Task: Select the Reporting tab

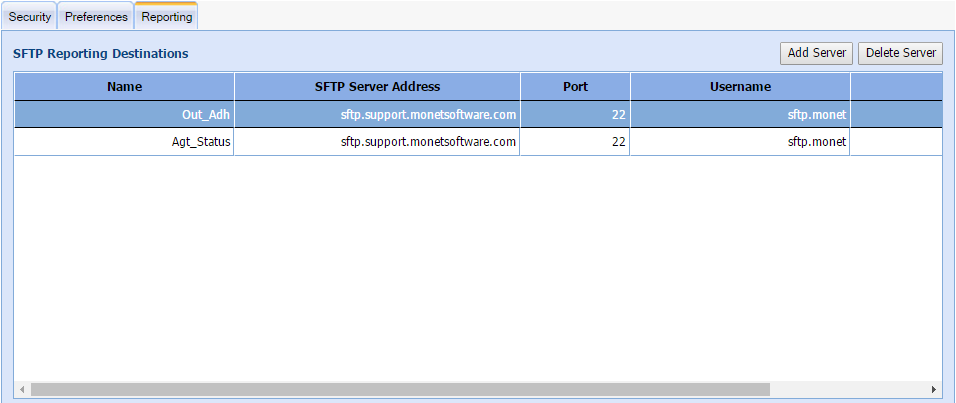Action: click(167, 17)
